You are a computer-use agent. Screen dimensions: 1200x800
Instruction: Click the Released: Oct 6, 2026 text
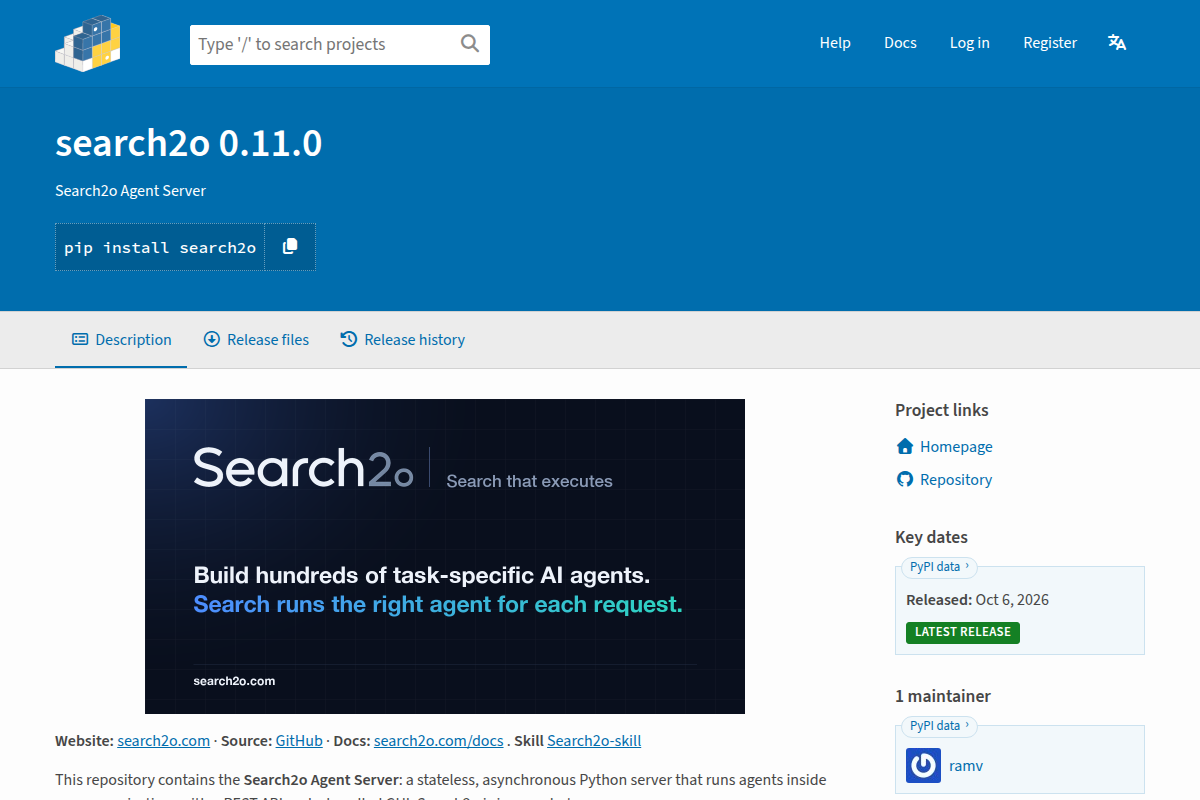(x=977, y=600)
